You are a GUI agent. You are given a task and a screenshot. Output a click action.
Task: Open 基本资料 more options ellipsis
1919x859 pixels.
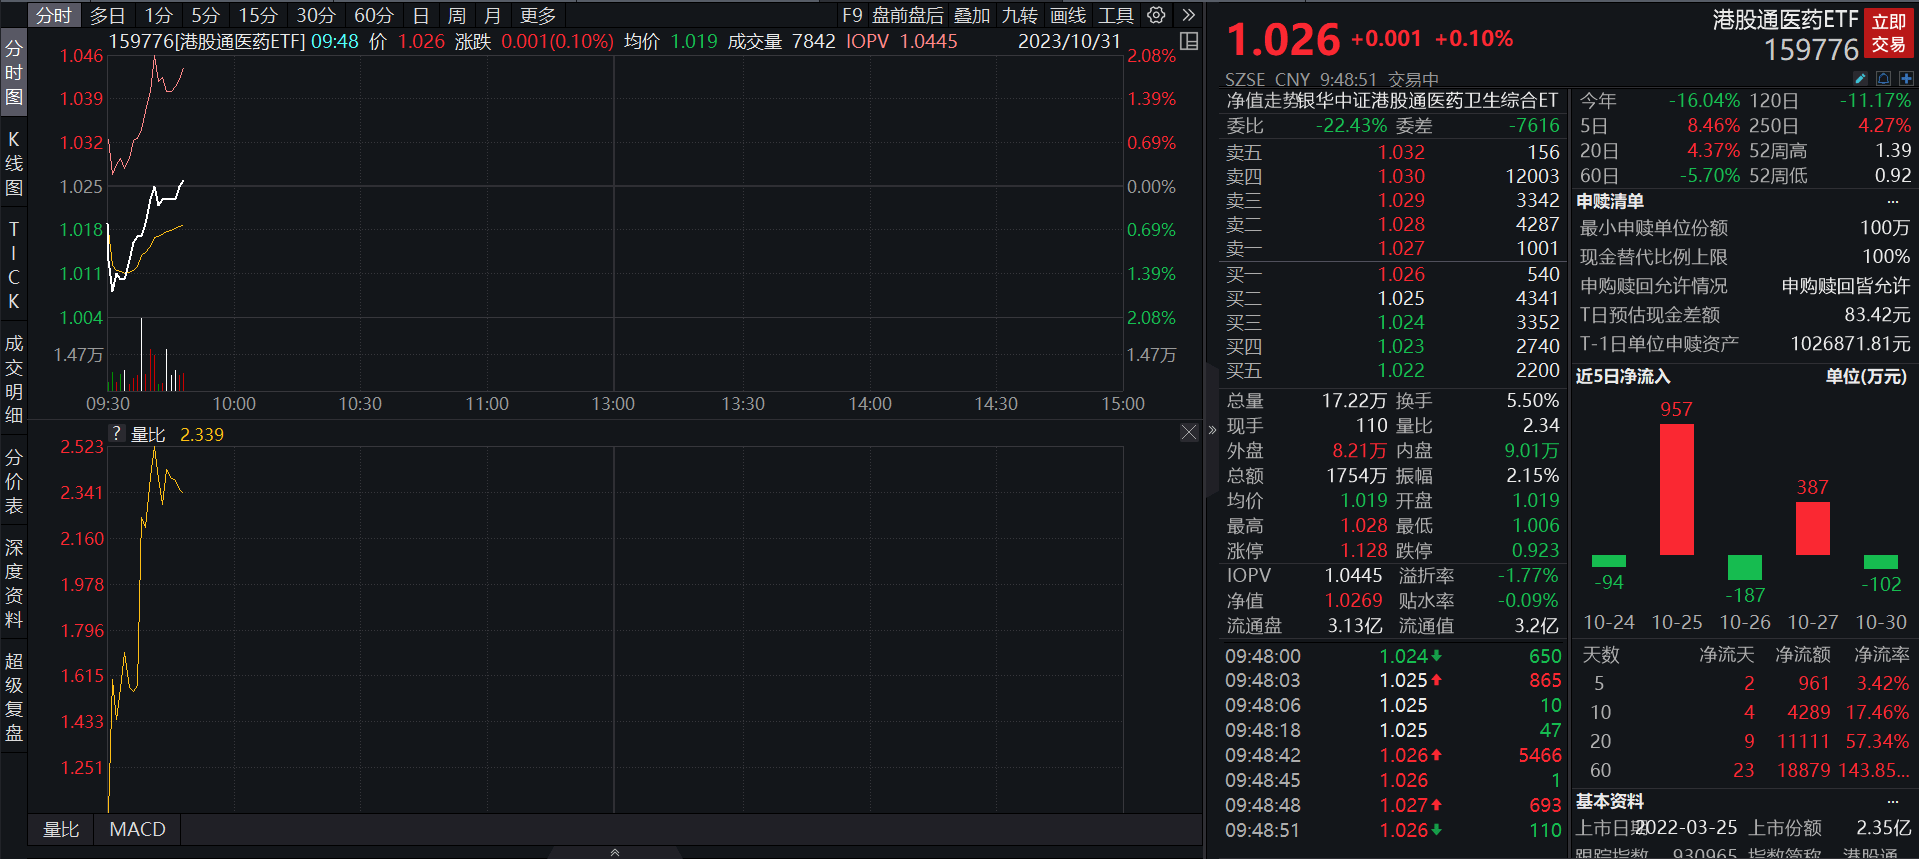[x=1892, y=801]
